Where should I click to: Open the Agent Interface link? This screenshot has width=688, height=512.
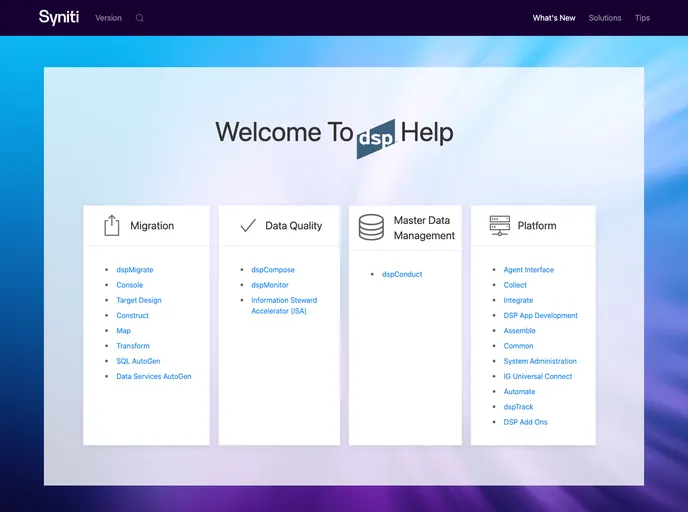(x=528, y=270)
